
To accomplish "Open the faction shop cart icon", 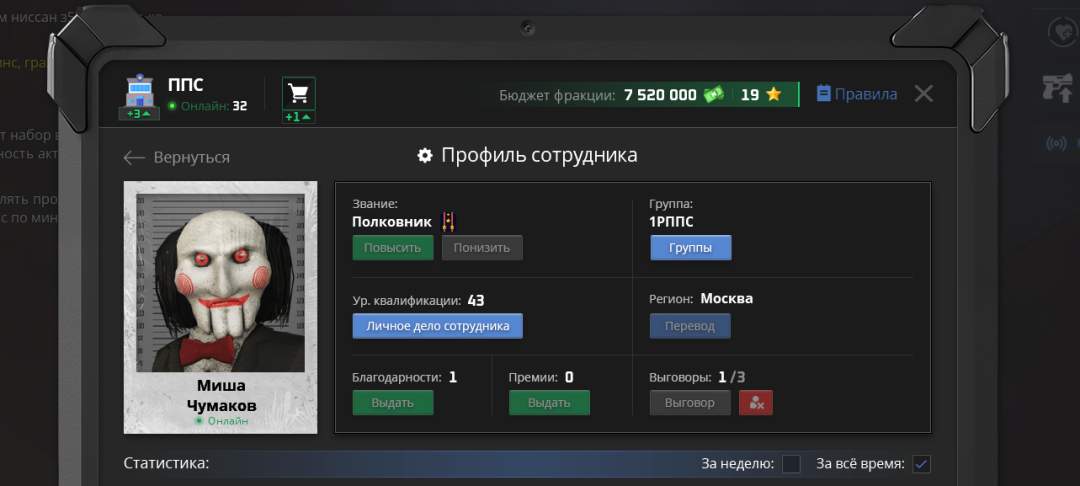I will [x=299, y=93].
